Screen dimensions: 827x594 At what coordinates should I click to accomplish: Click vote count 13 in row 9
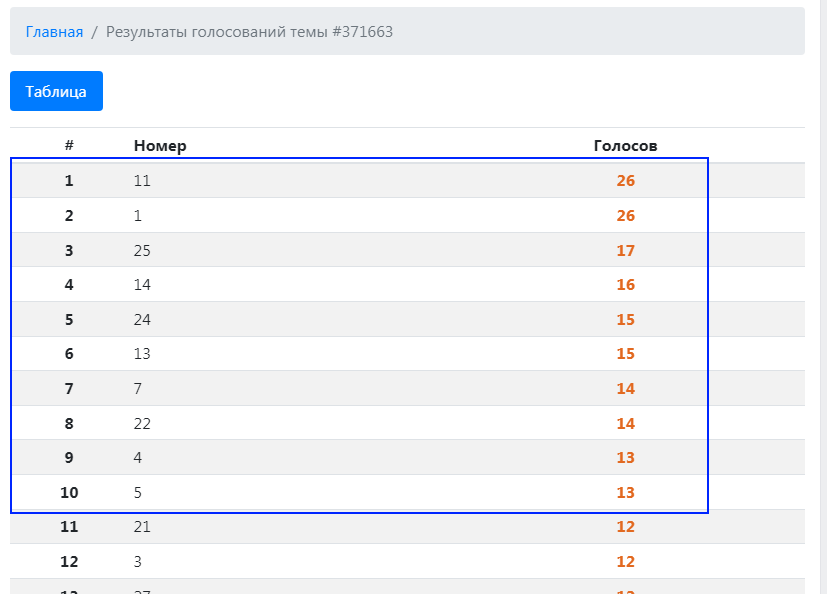pyautogui.click(x=626, y=458)
